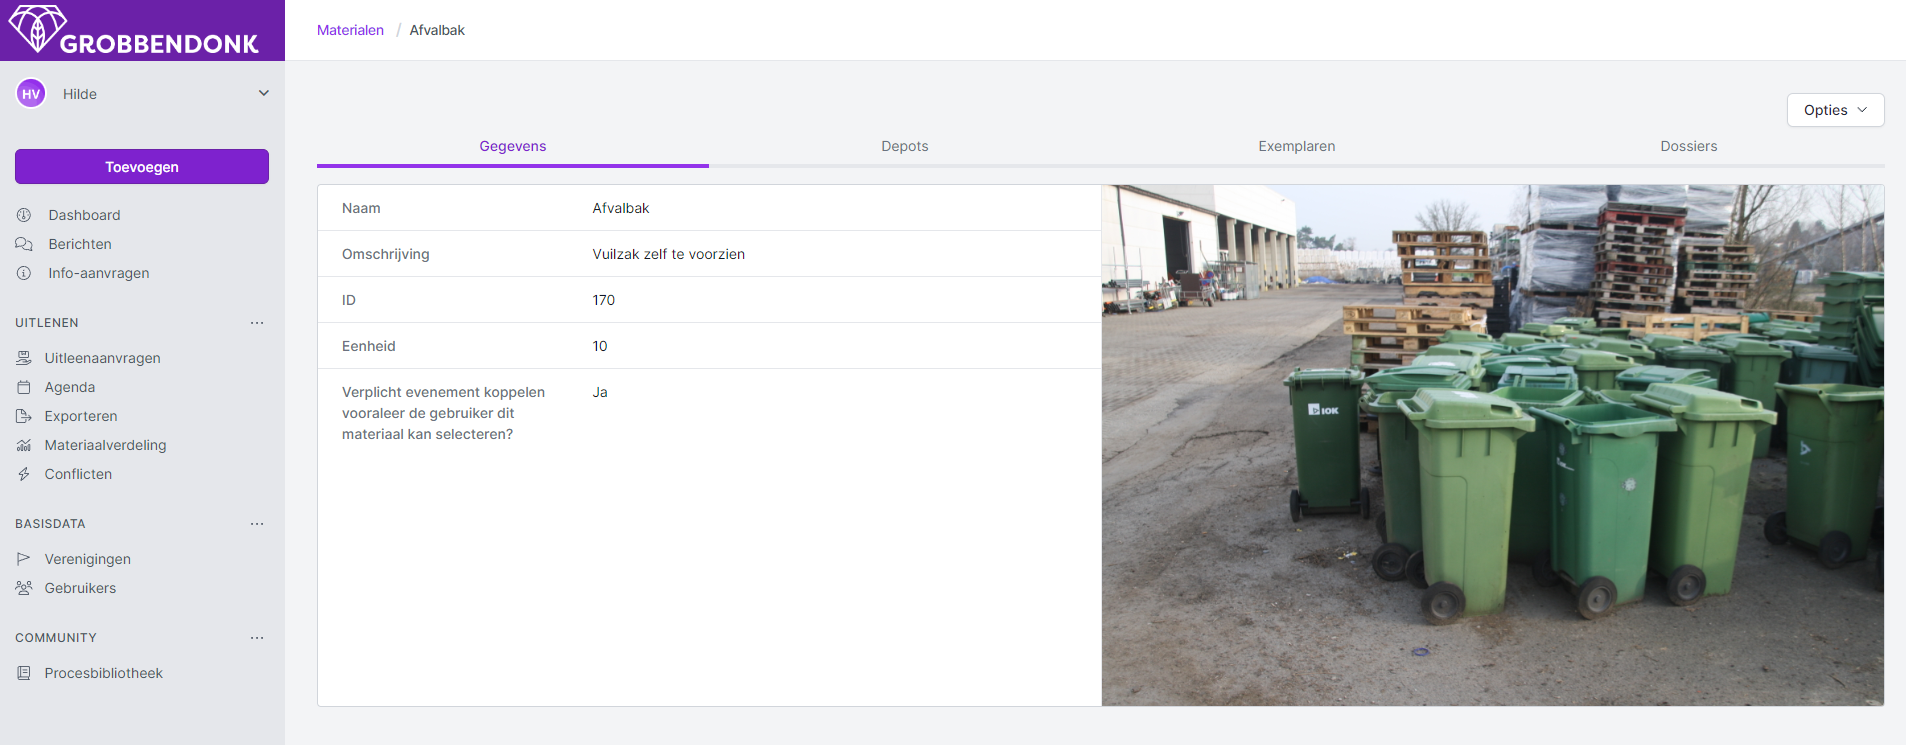The height and width of the screenshot is (745, 1906).
Task: Expand the Hilde user menu chevron
Action: 264,93
